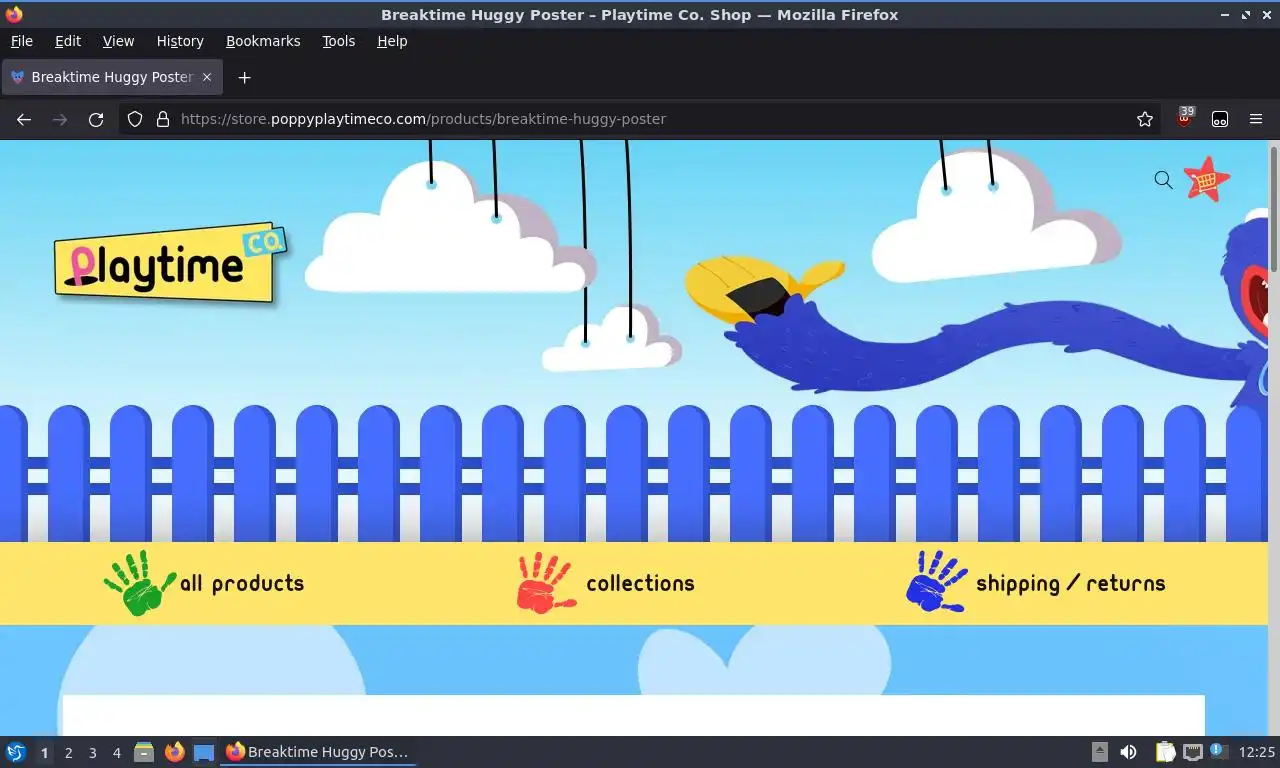Launch the file manager from the panel
Viewport: 1280px width, 768px height.
(144, 752)
